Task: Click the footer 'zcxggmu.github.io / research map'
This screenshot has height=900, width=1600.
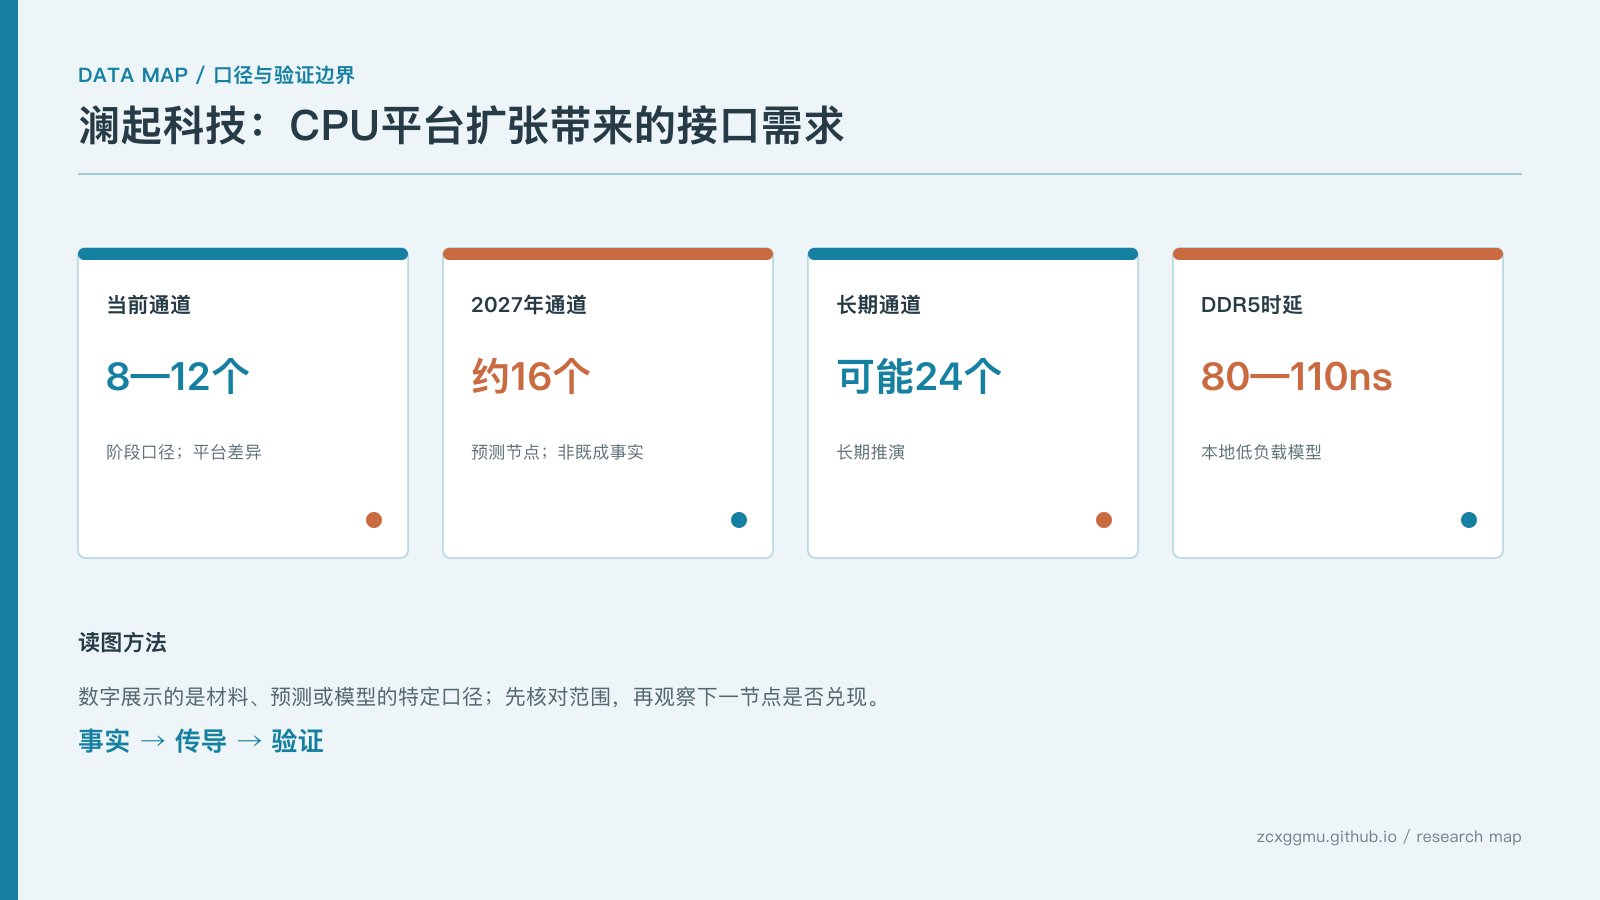Action: [1389, 837]
